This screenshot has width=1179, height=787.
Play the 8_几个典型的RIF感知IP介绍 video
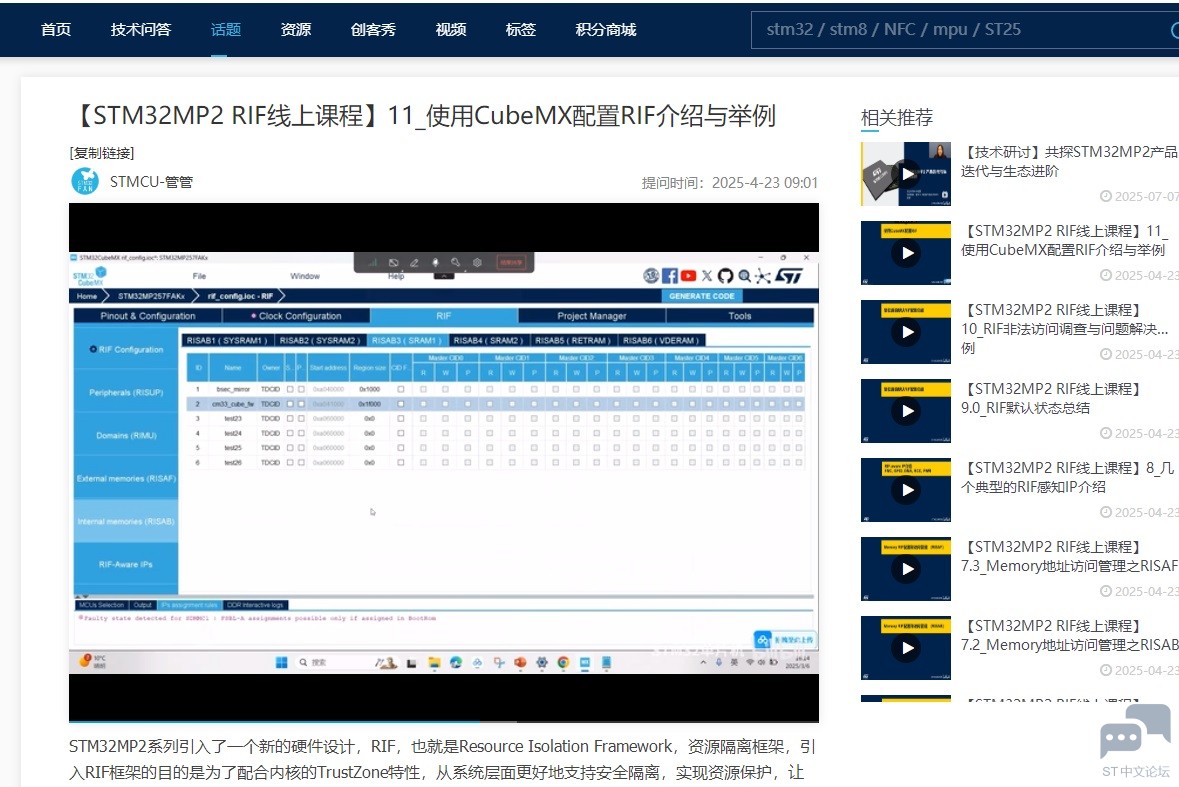click(906, 490)
